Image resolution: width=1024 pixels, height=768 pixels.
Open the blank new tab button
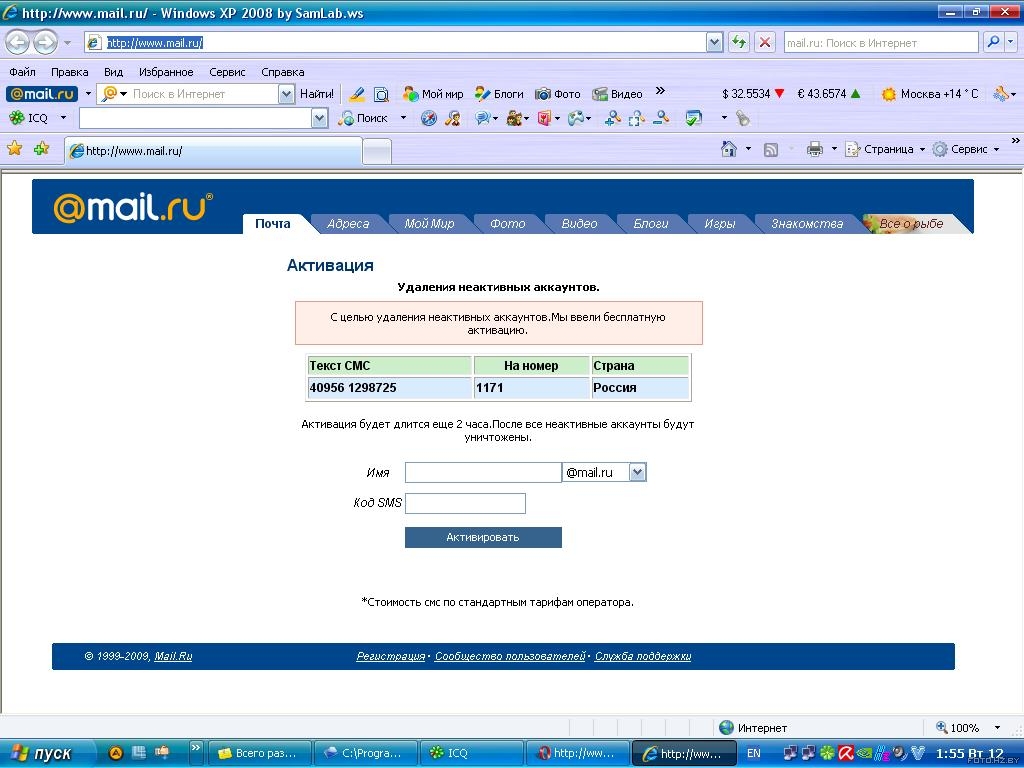click(x=377, y=152)
